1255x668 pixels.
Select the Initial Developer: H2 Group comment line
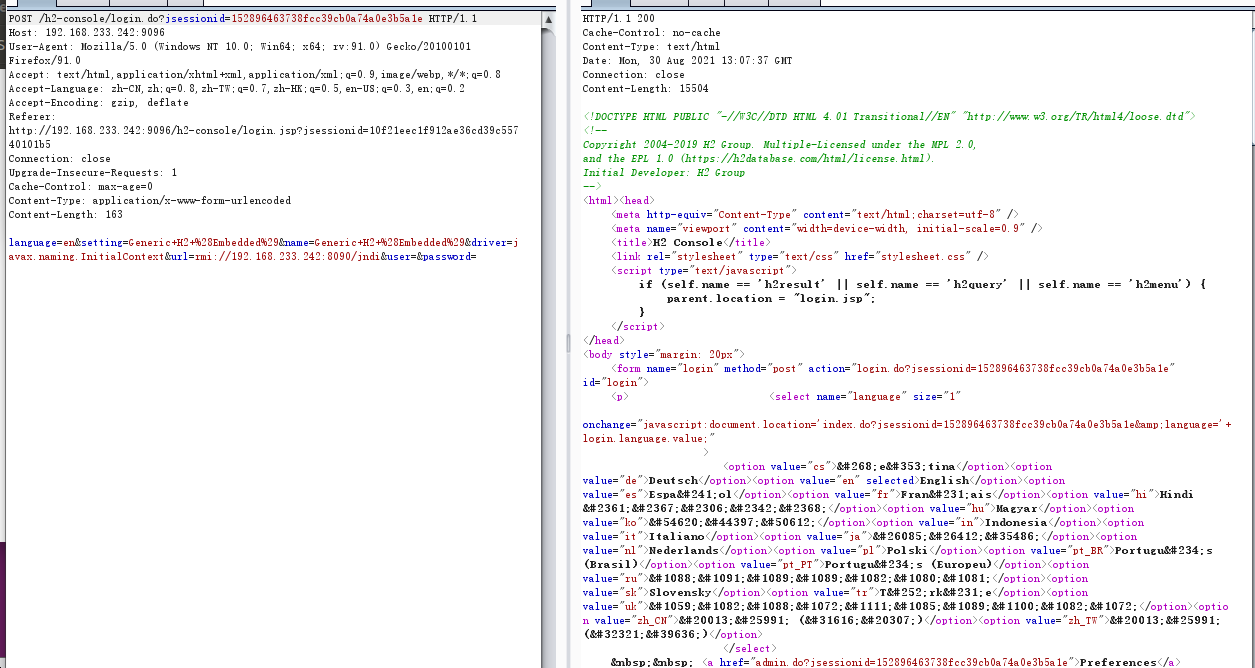click(x=664, y=173)
